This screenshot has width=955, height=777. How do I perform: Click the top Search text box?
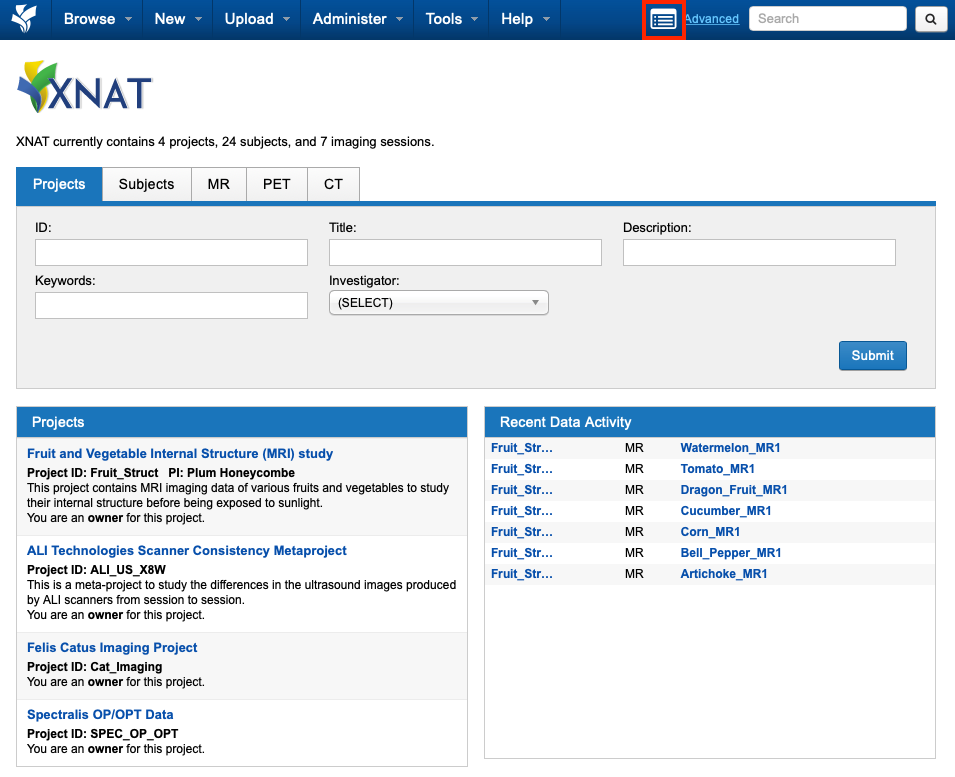pyautogui.click(x=827, y=19)
